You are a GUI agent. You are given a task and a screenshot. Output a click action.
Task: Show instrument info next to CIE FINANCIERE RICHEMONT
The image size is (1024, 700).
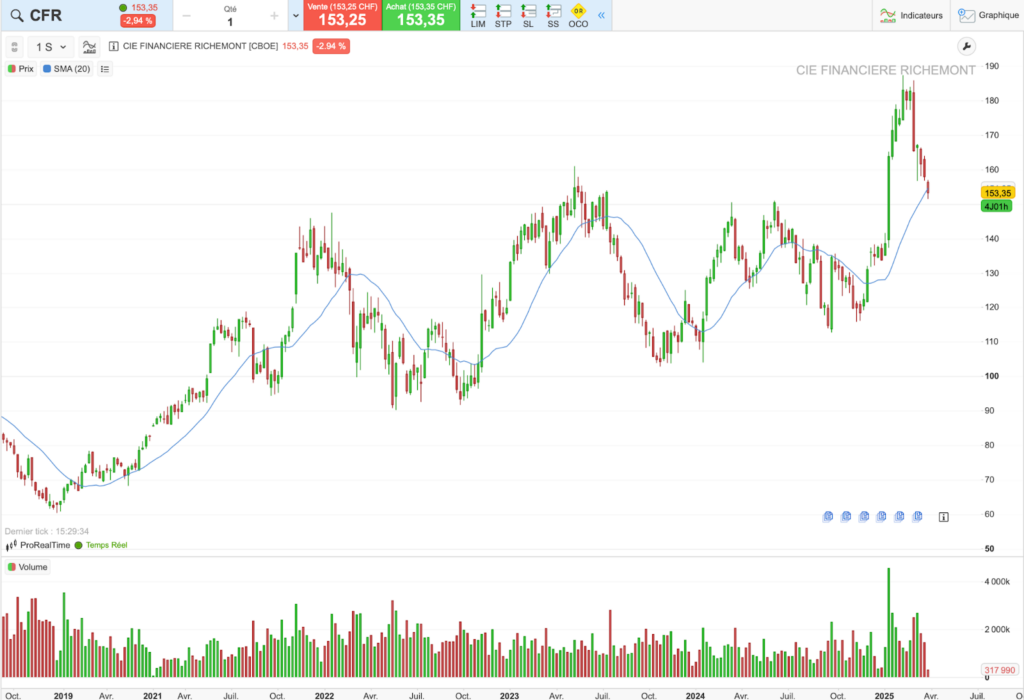tap(114, 46)
